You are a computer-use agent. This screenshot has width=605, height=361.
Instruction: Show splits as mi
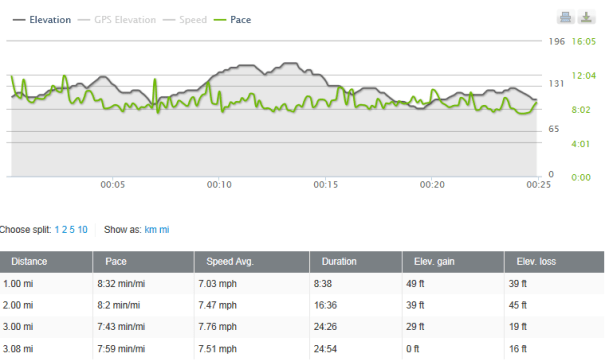pyautogui.click(x=164, y=230)
